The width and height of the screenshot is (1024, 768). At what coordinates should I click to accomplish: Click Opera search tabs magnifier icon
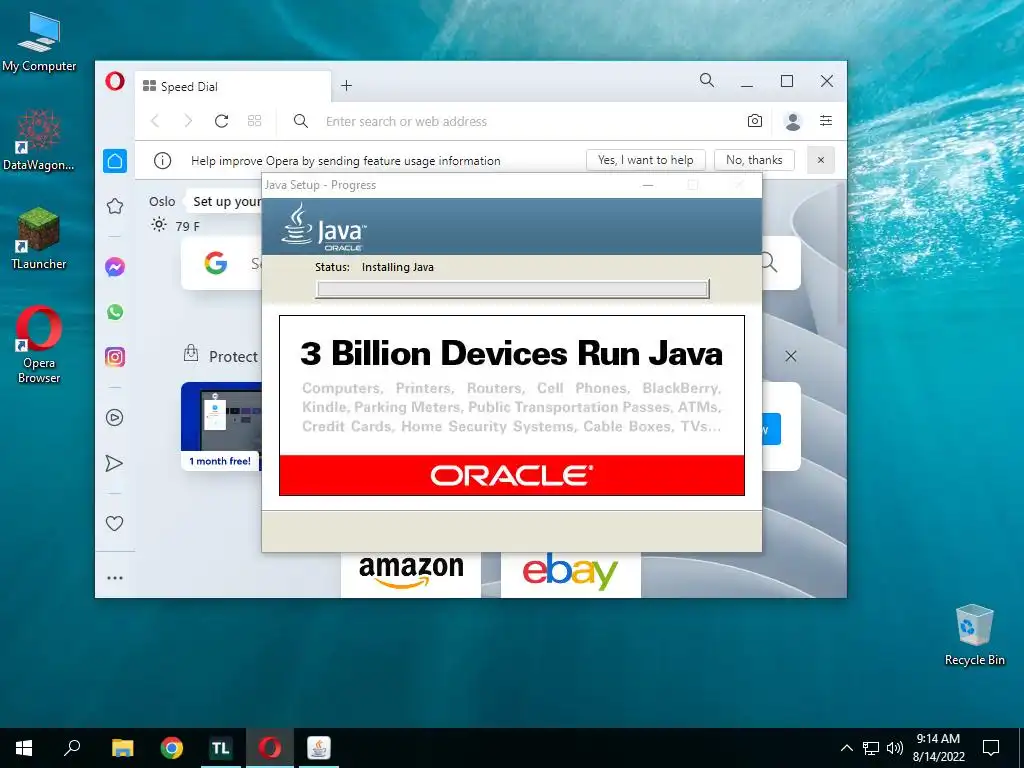click(x=707, y=80)
